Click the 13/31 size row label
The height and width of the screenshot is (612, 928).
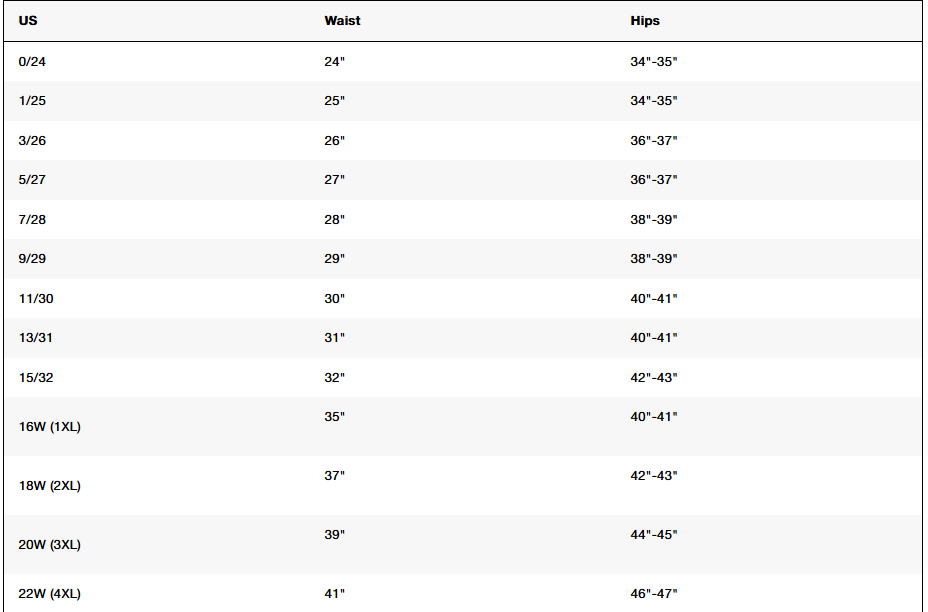36,338
